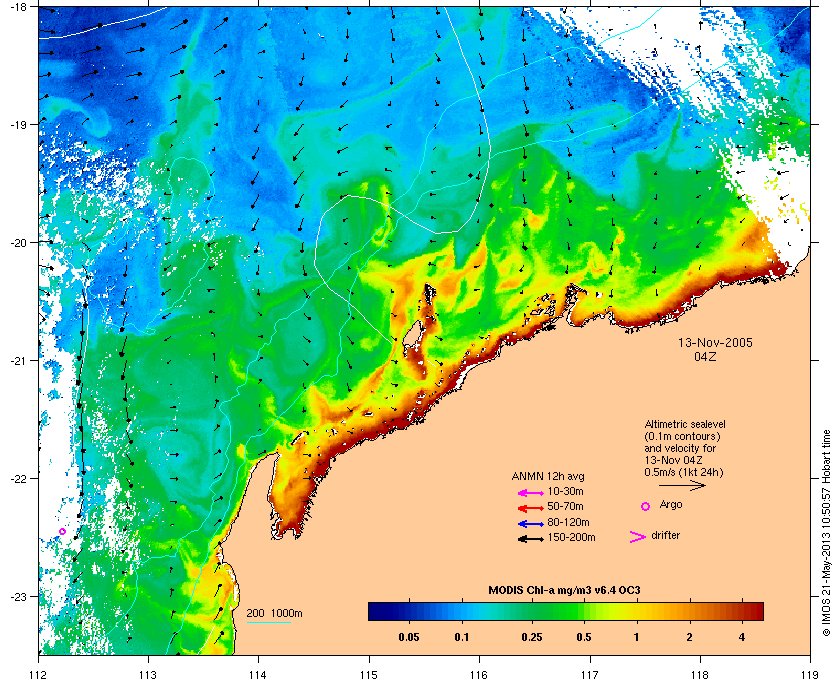This screenshot has height=680, width=840.
Task: Click latitude axis label -21
Action: coord(19,360)
